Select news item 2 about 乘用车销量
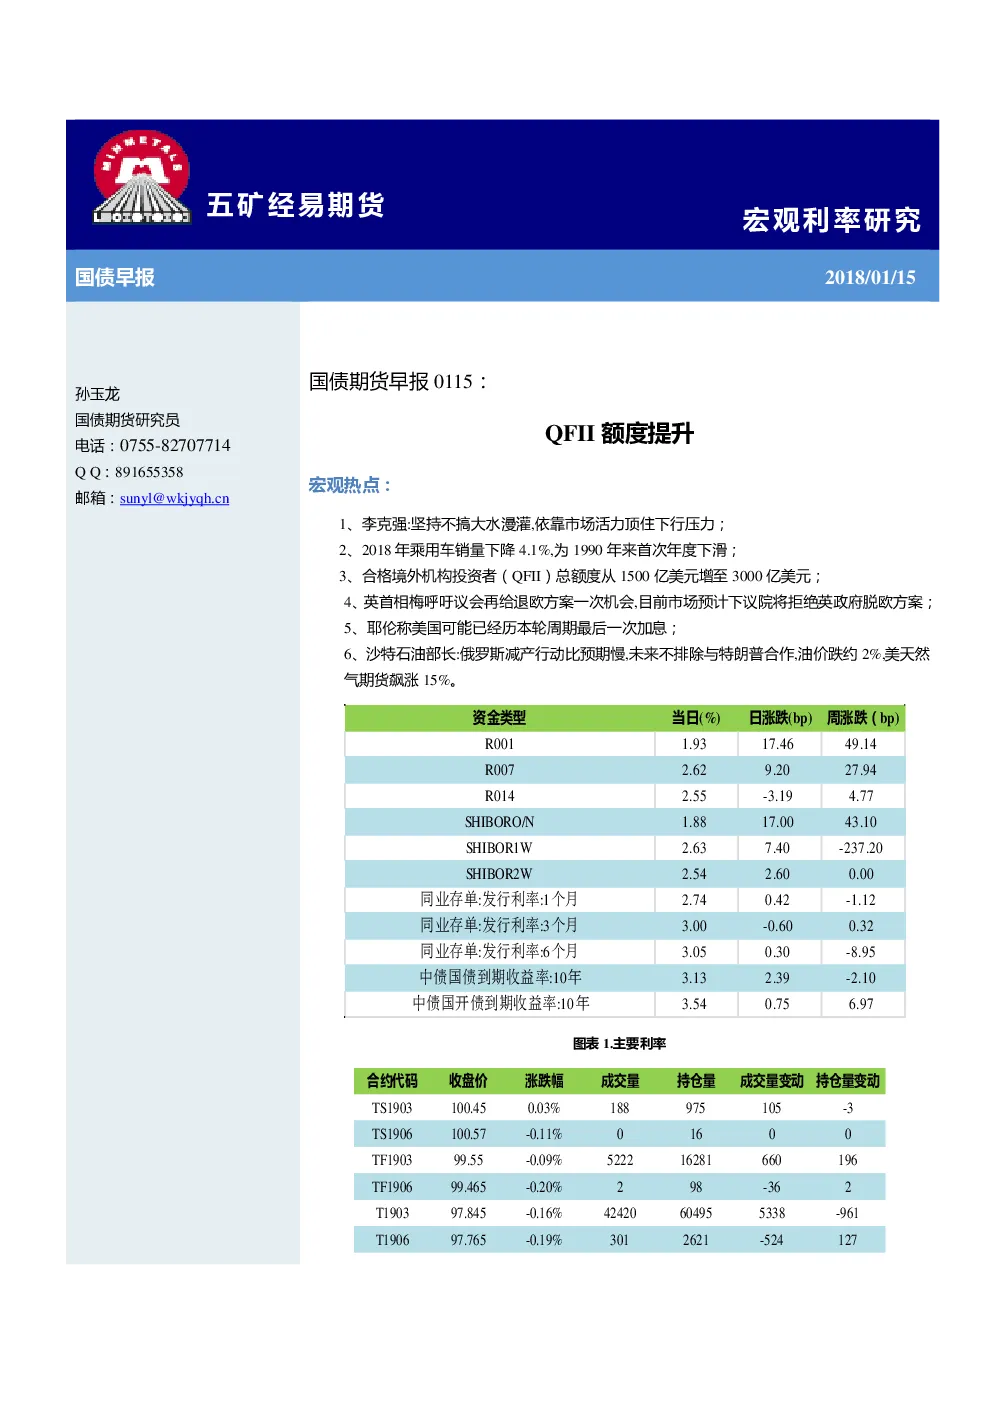Viewport: 992px width, 1403px height. click(538, 550)
